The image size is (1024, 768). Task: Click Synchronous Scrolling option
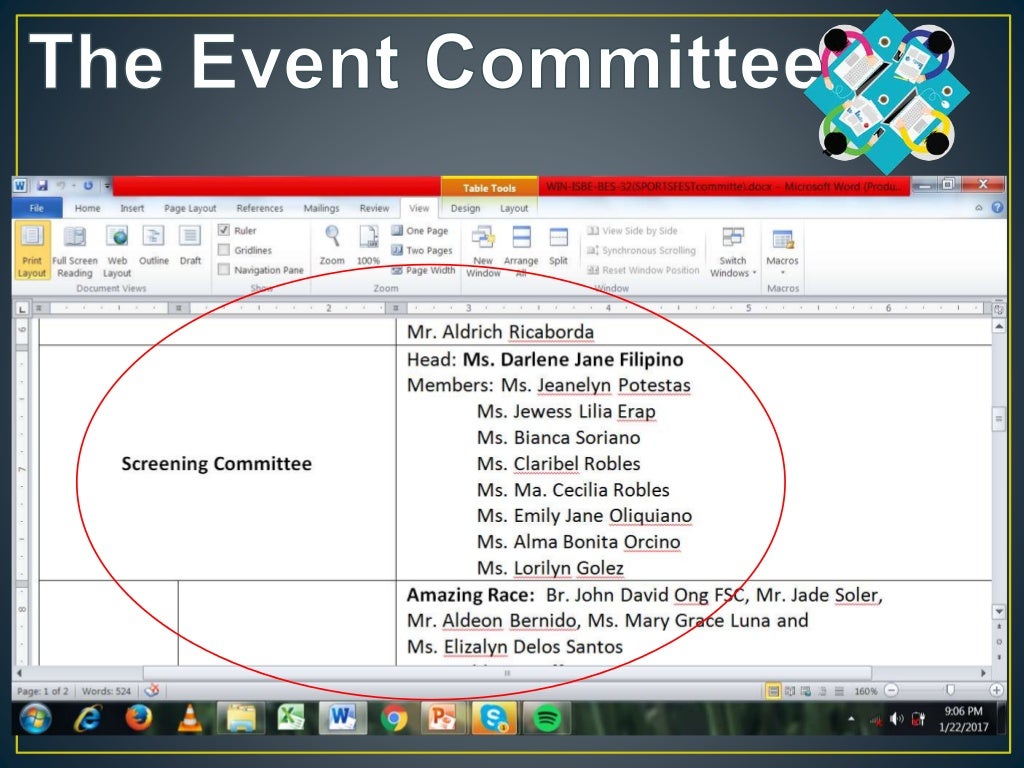tap(641, 250)
